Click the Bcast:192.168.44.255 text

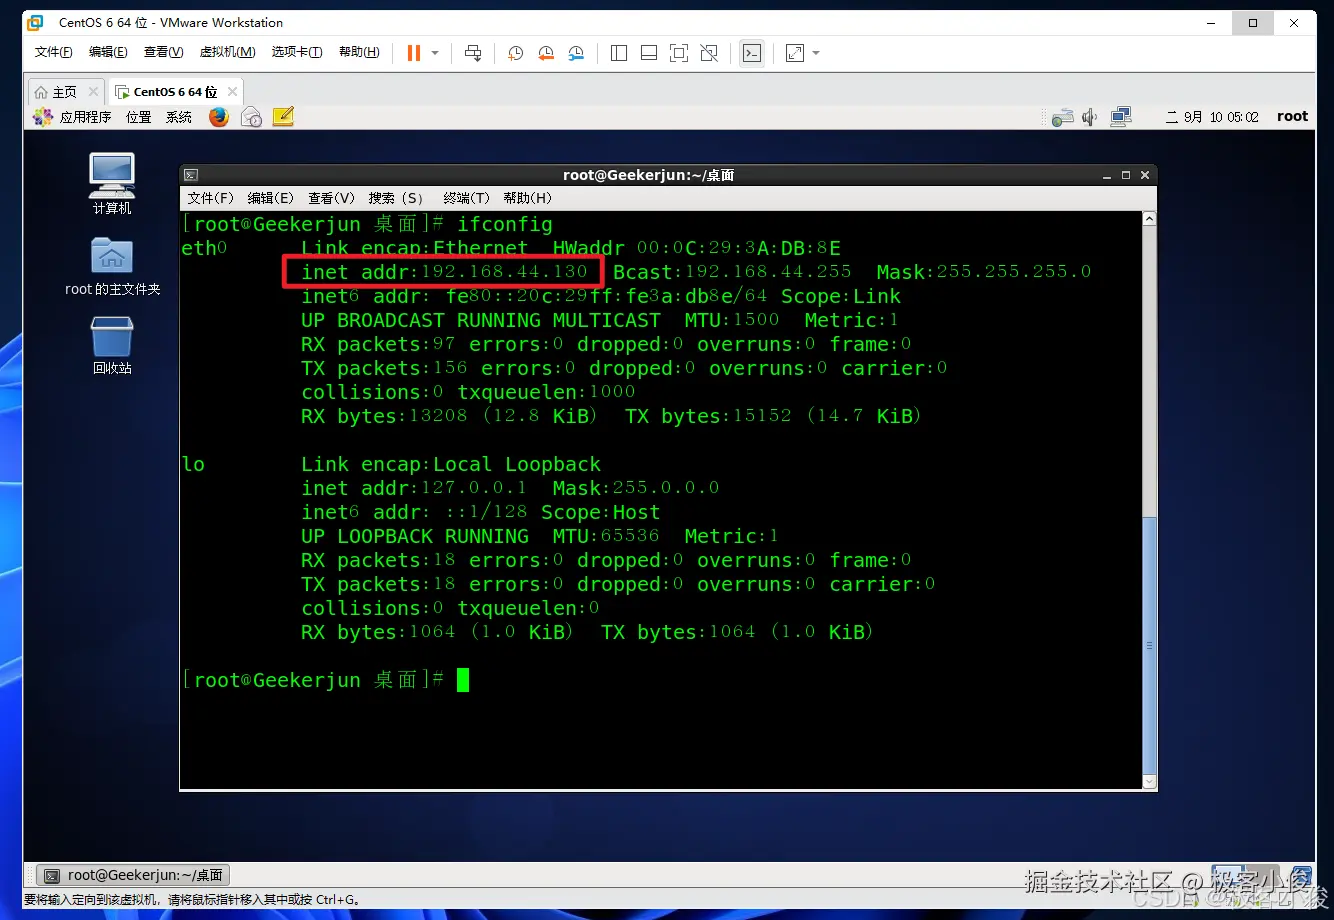click(x=732, y=272)
